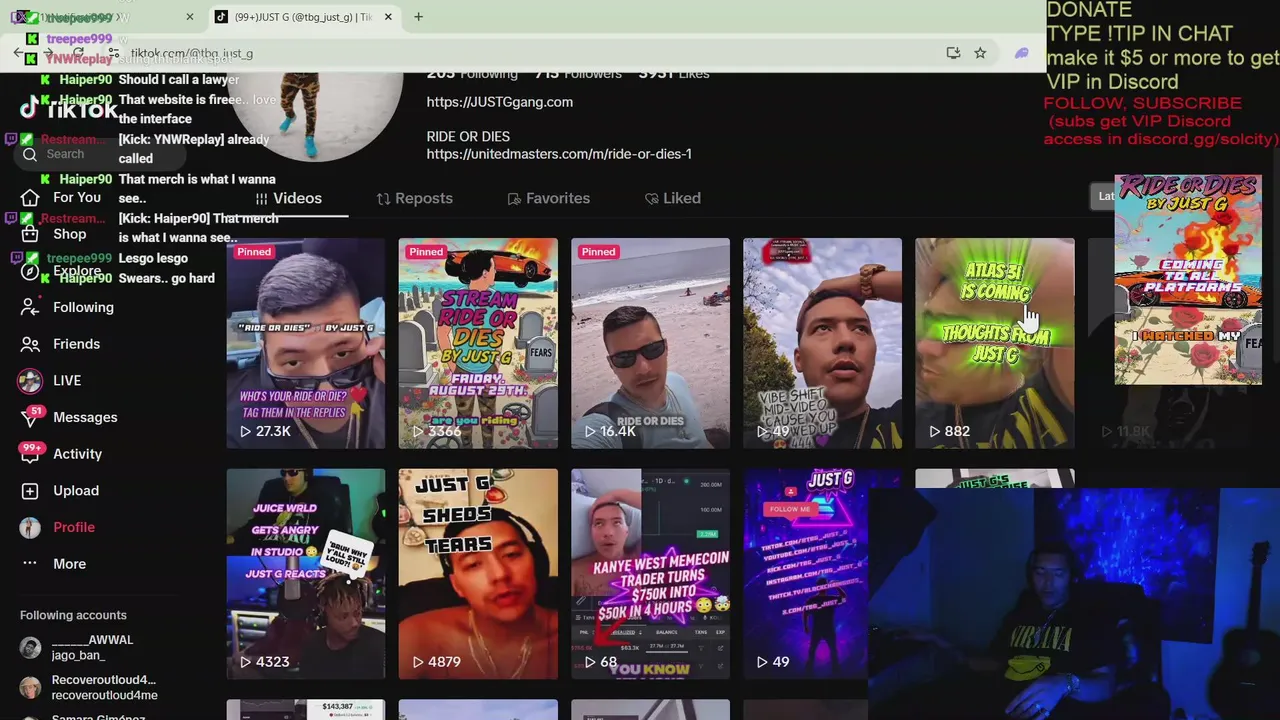
Task: Open the Atlas 3I Is Coming video
Action: click(x=995, y=343)
